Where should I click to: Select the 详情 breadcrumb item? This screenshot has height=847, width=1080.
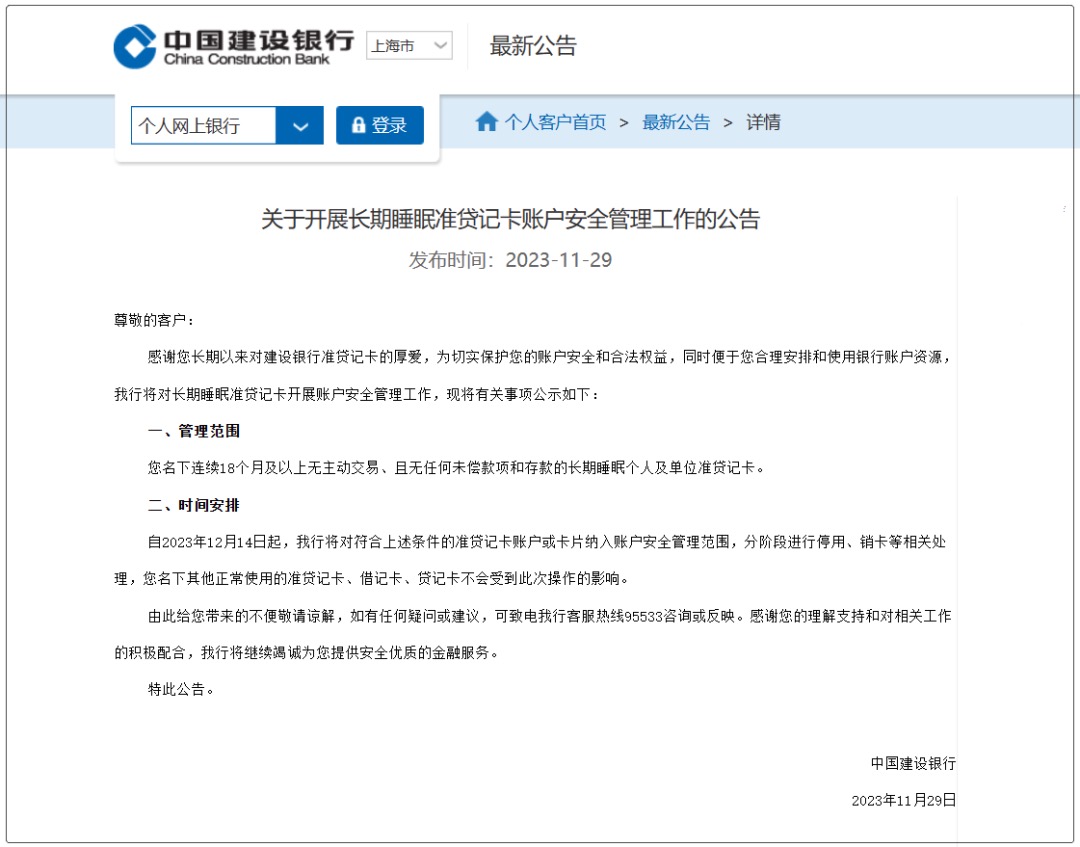tap(763, 121)
